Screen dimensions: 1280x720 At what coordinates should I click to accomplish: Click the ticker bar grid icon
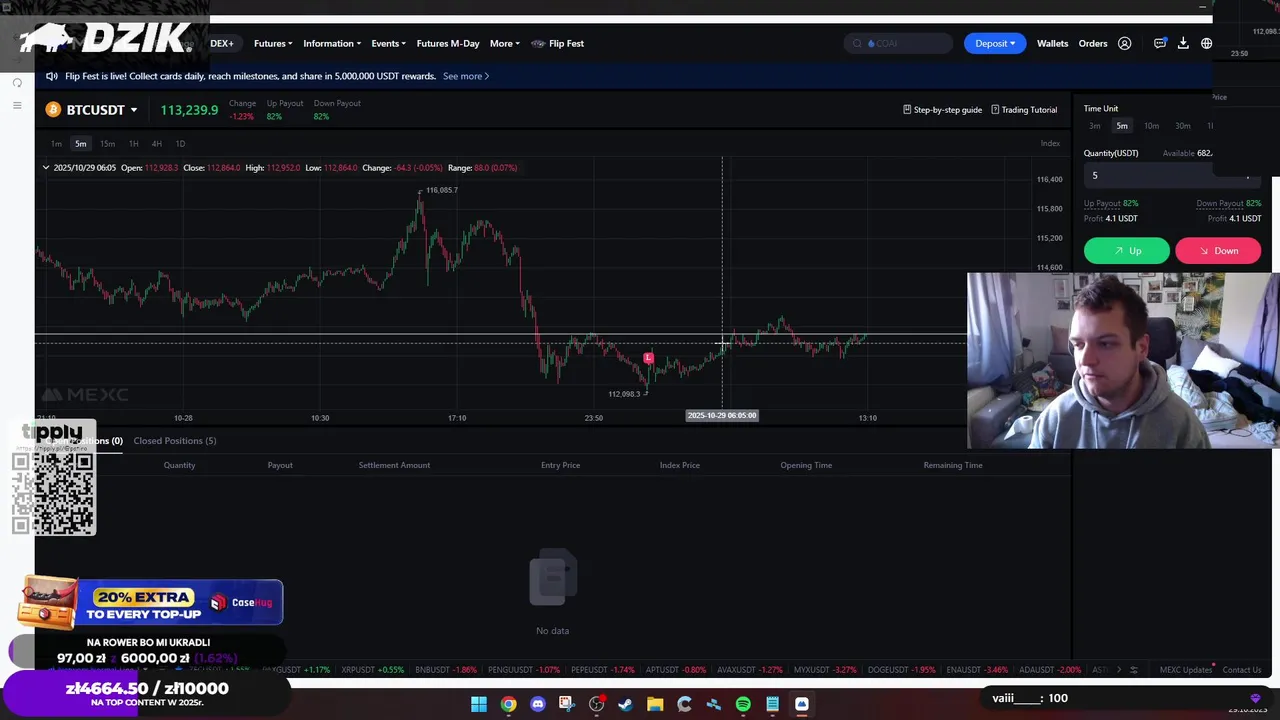pos(1133,670)
